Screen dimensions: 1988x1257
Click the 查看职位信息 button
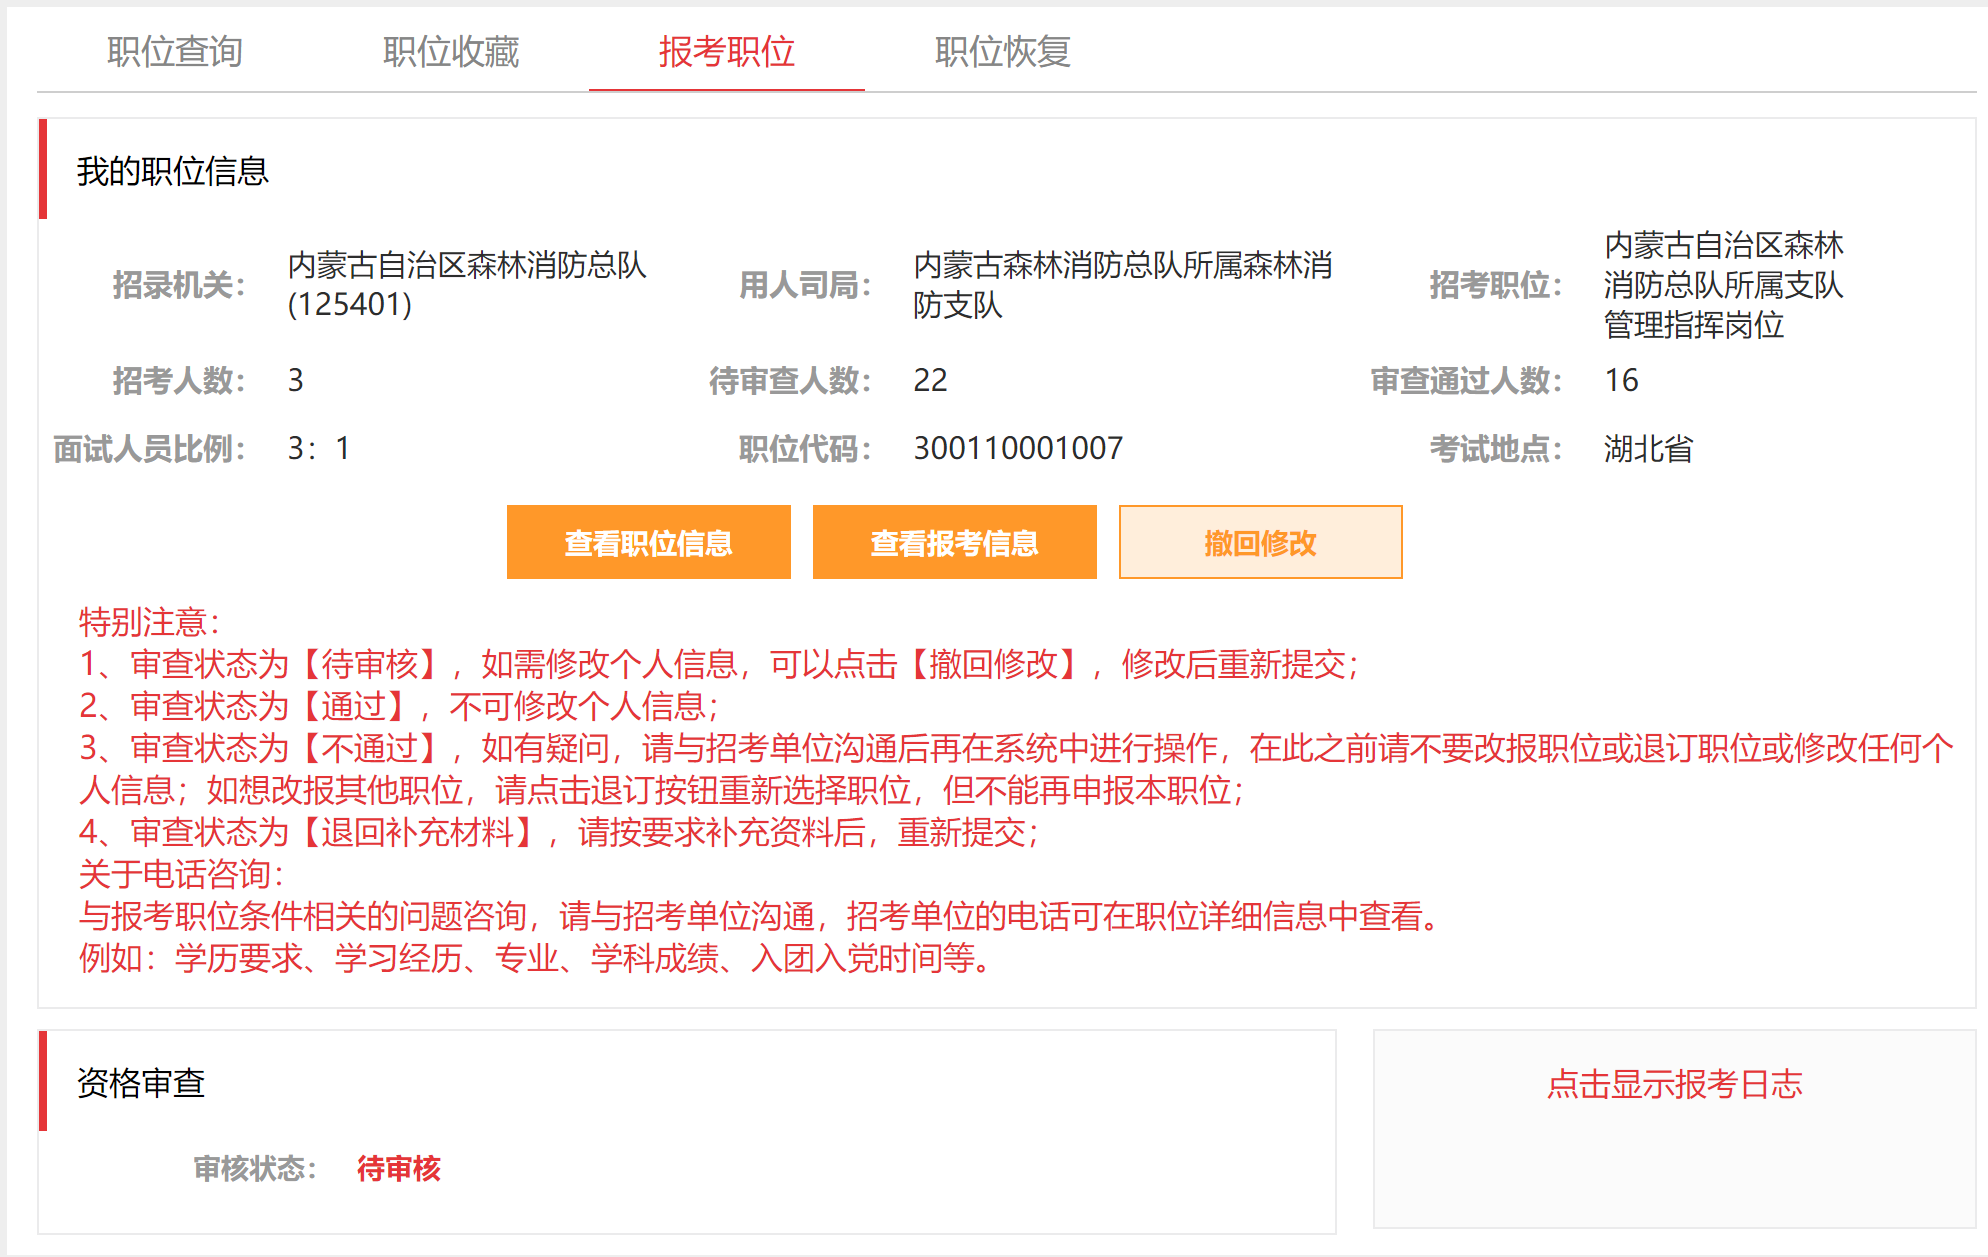649,542
